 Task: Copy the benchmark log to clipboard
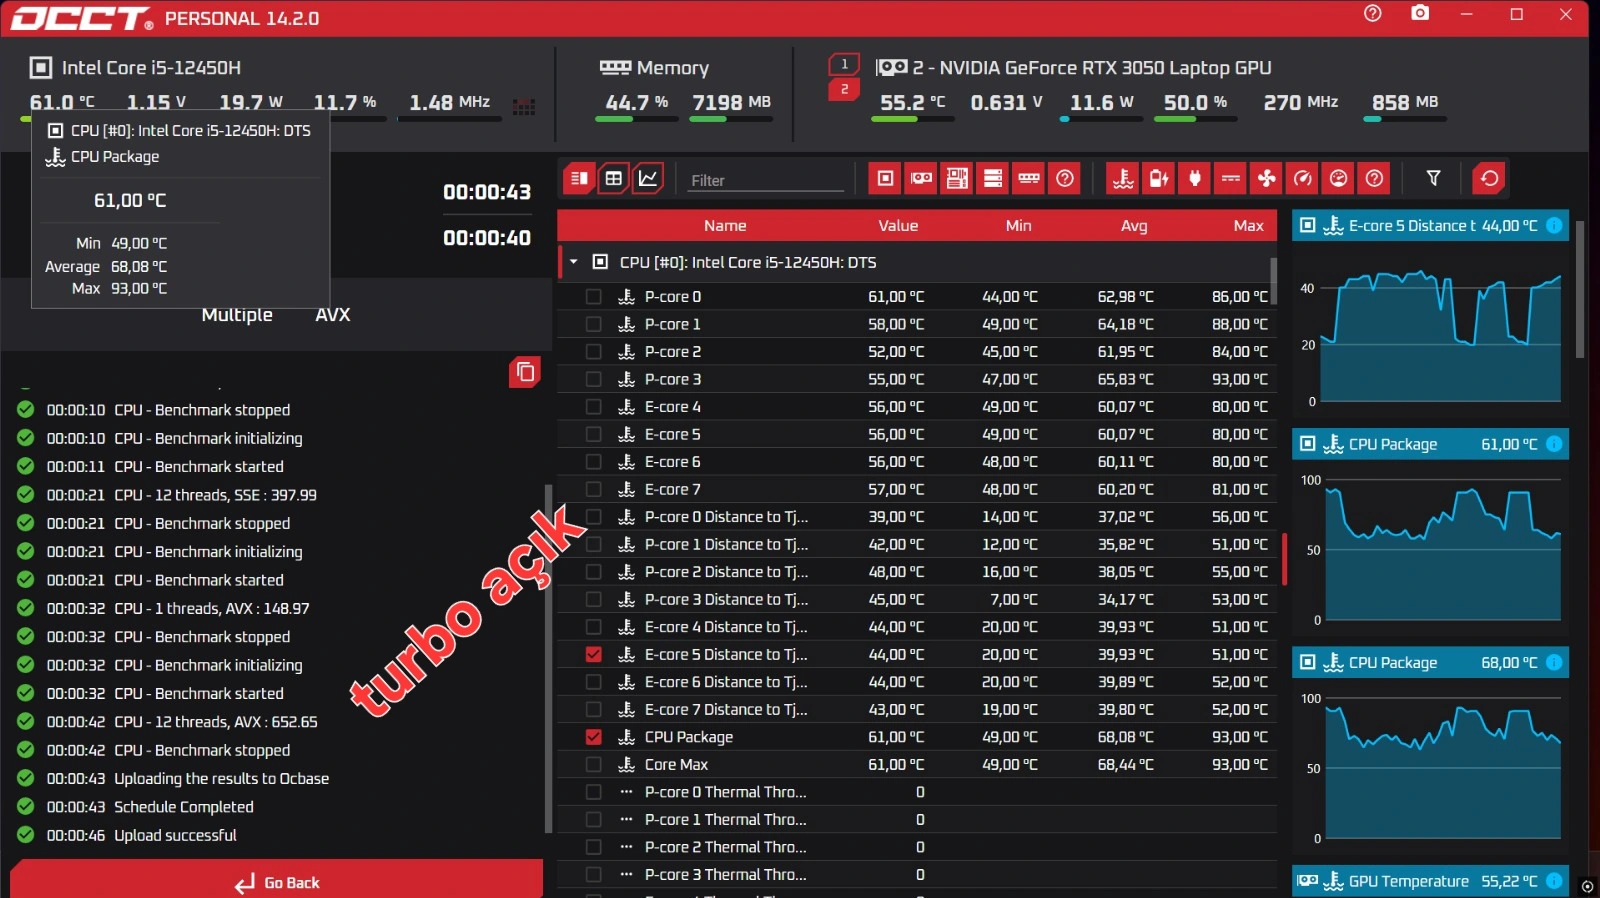click(525, 373)
